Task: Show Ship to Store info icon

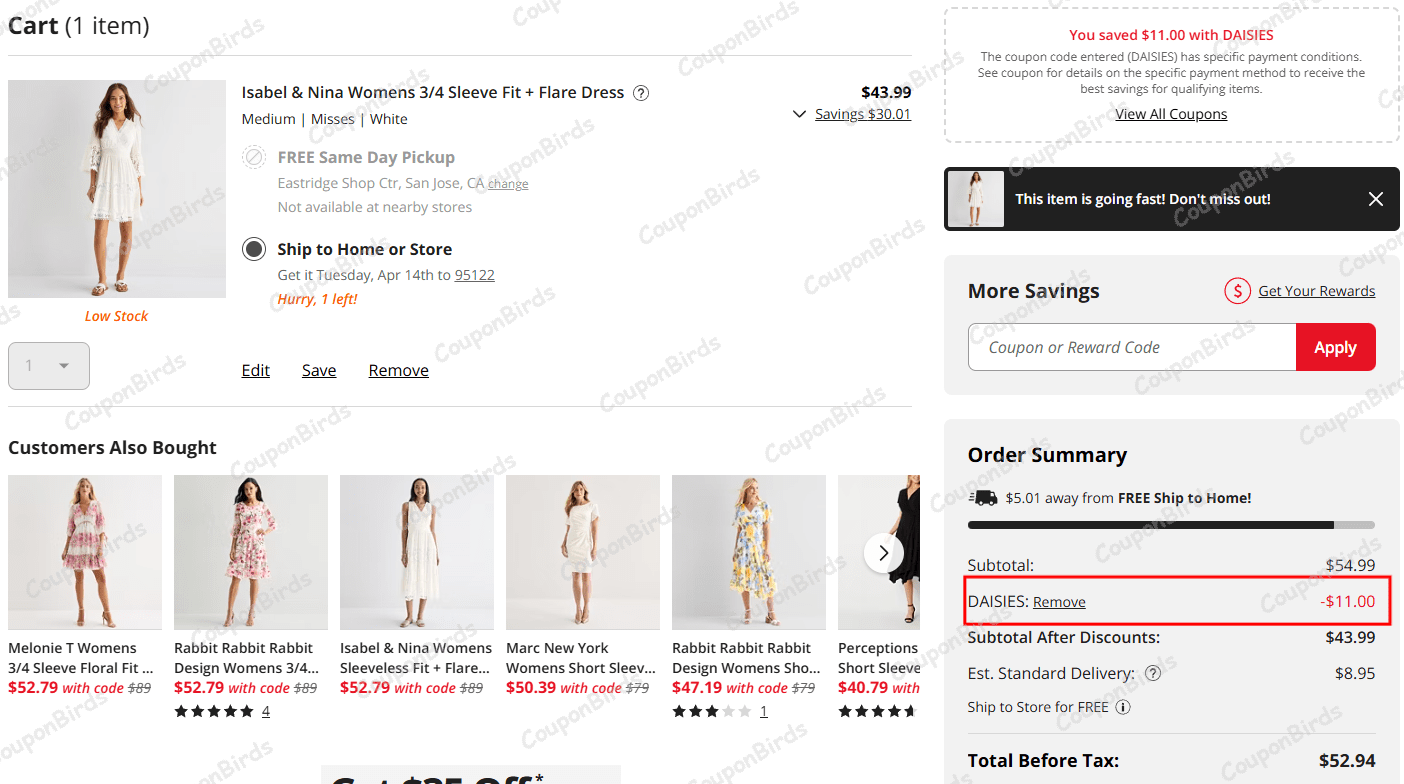Action: click(x=1123, y=707)
